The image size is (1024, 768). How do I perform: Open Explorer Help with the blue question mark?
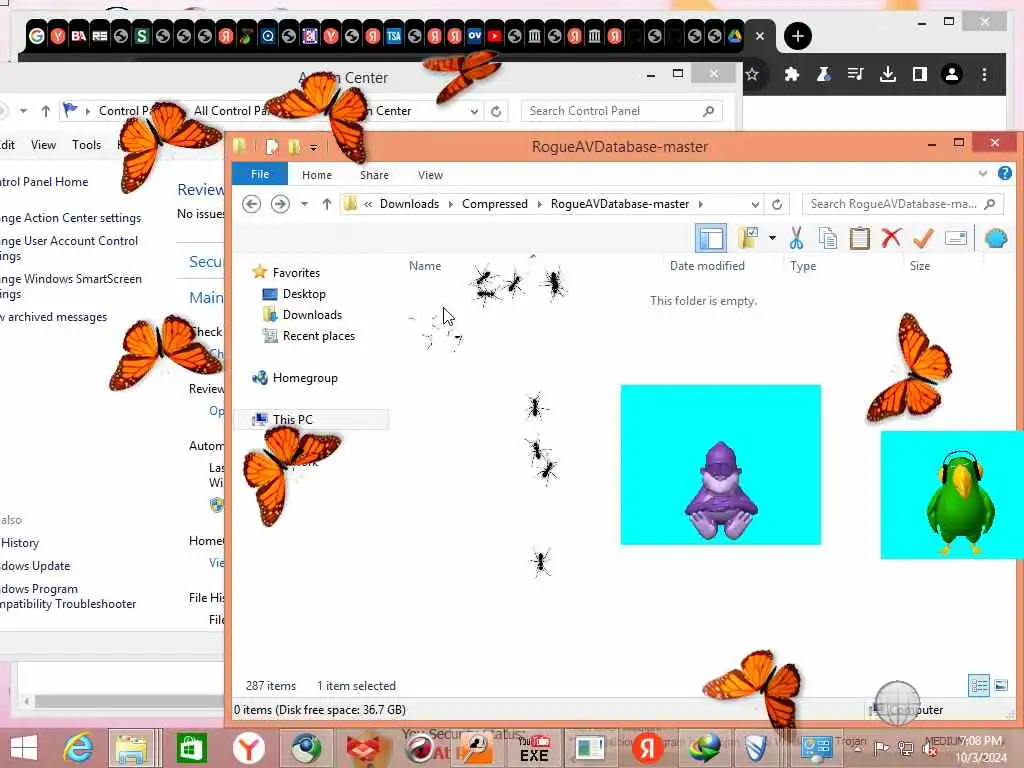pos(1004,173)
